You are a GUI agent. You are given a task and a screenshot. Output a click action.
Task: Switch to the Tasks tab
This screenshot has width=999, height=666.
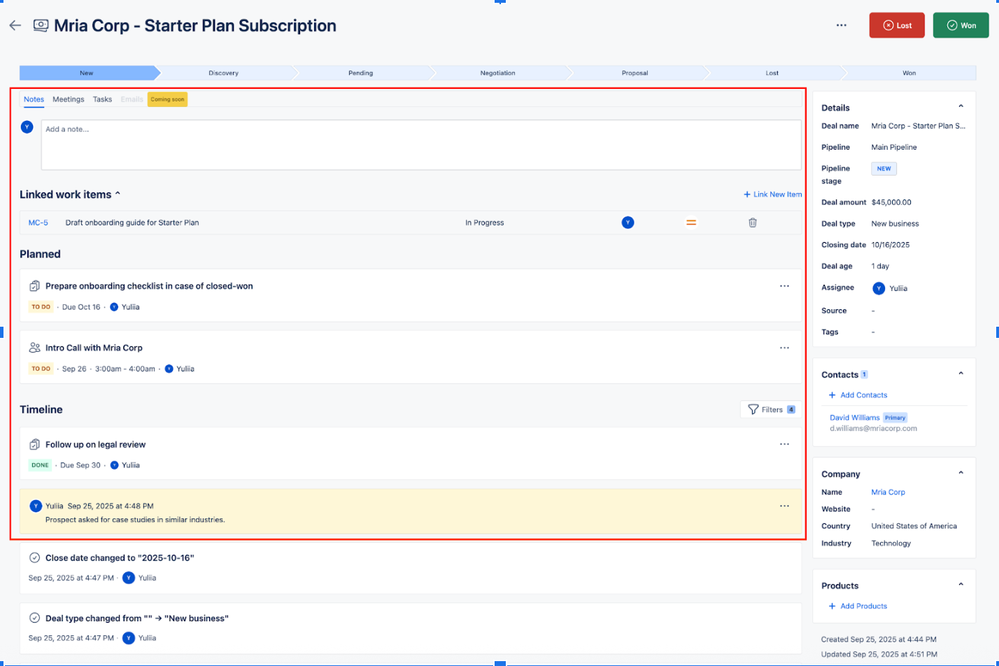point(103,99)
